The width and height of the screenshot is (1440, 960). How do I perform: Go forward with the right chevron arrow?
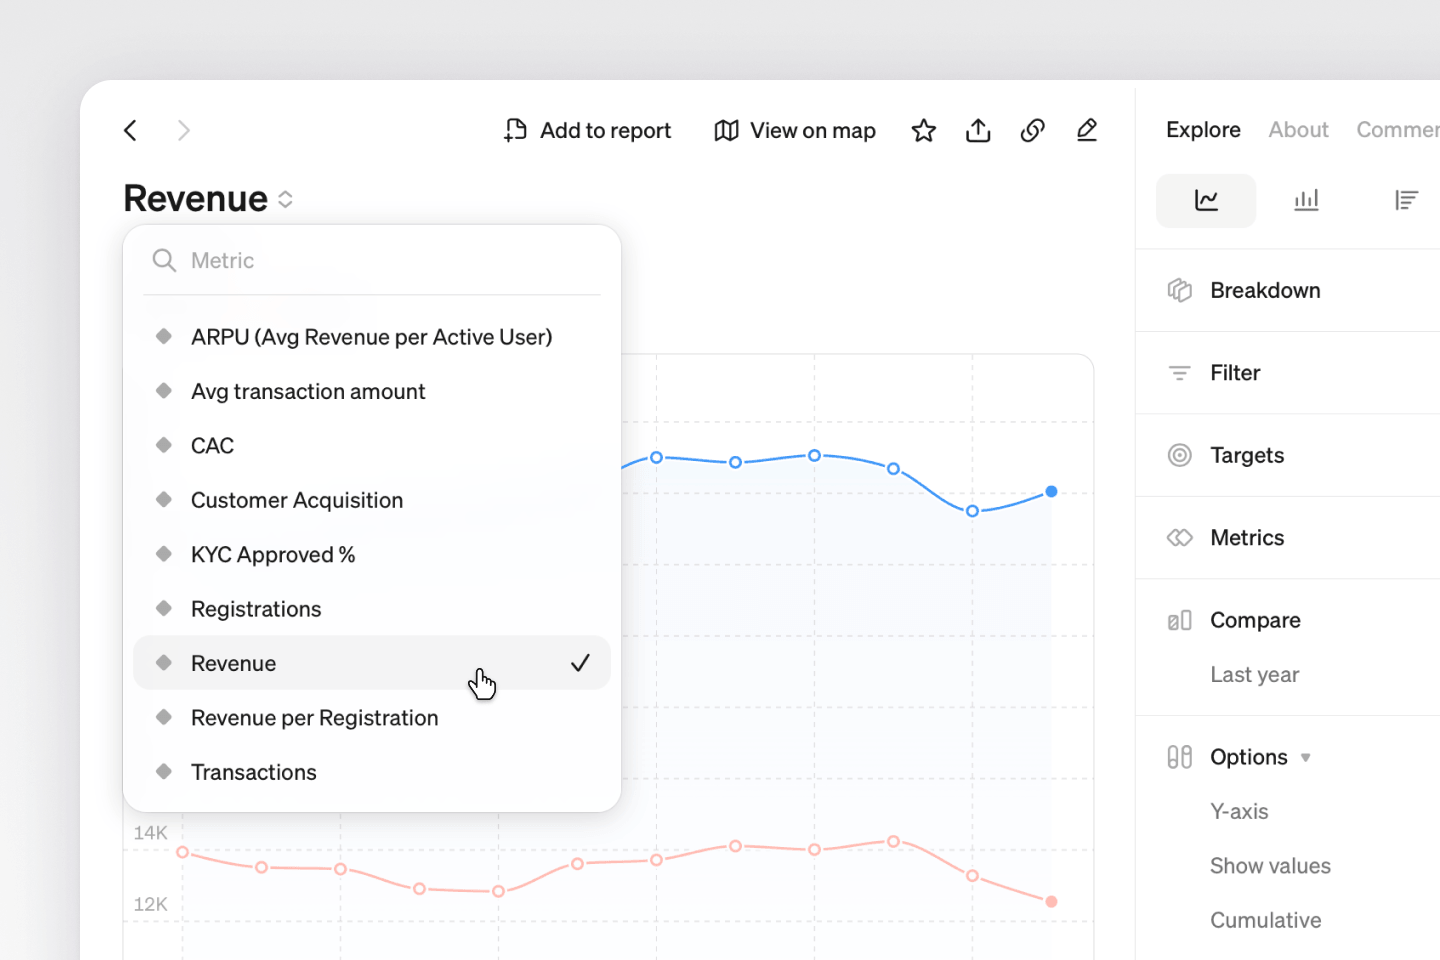click(184, 130)
